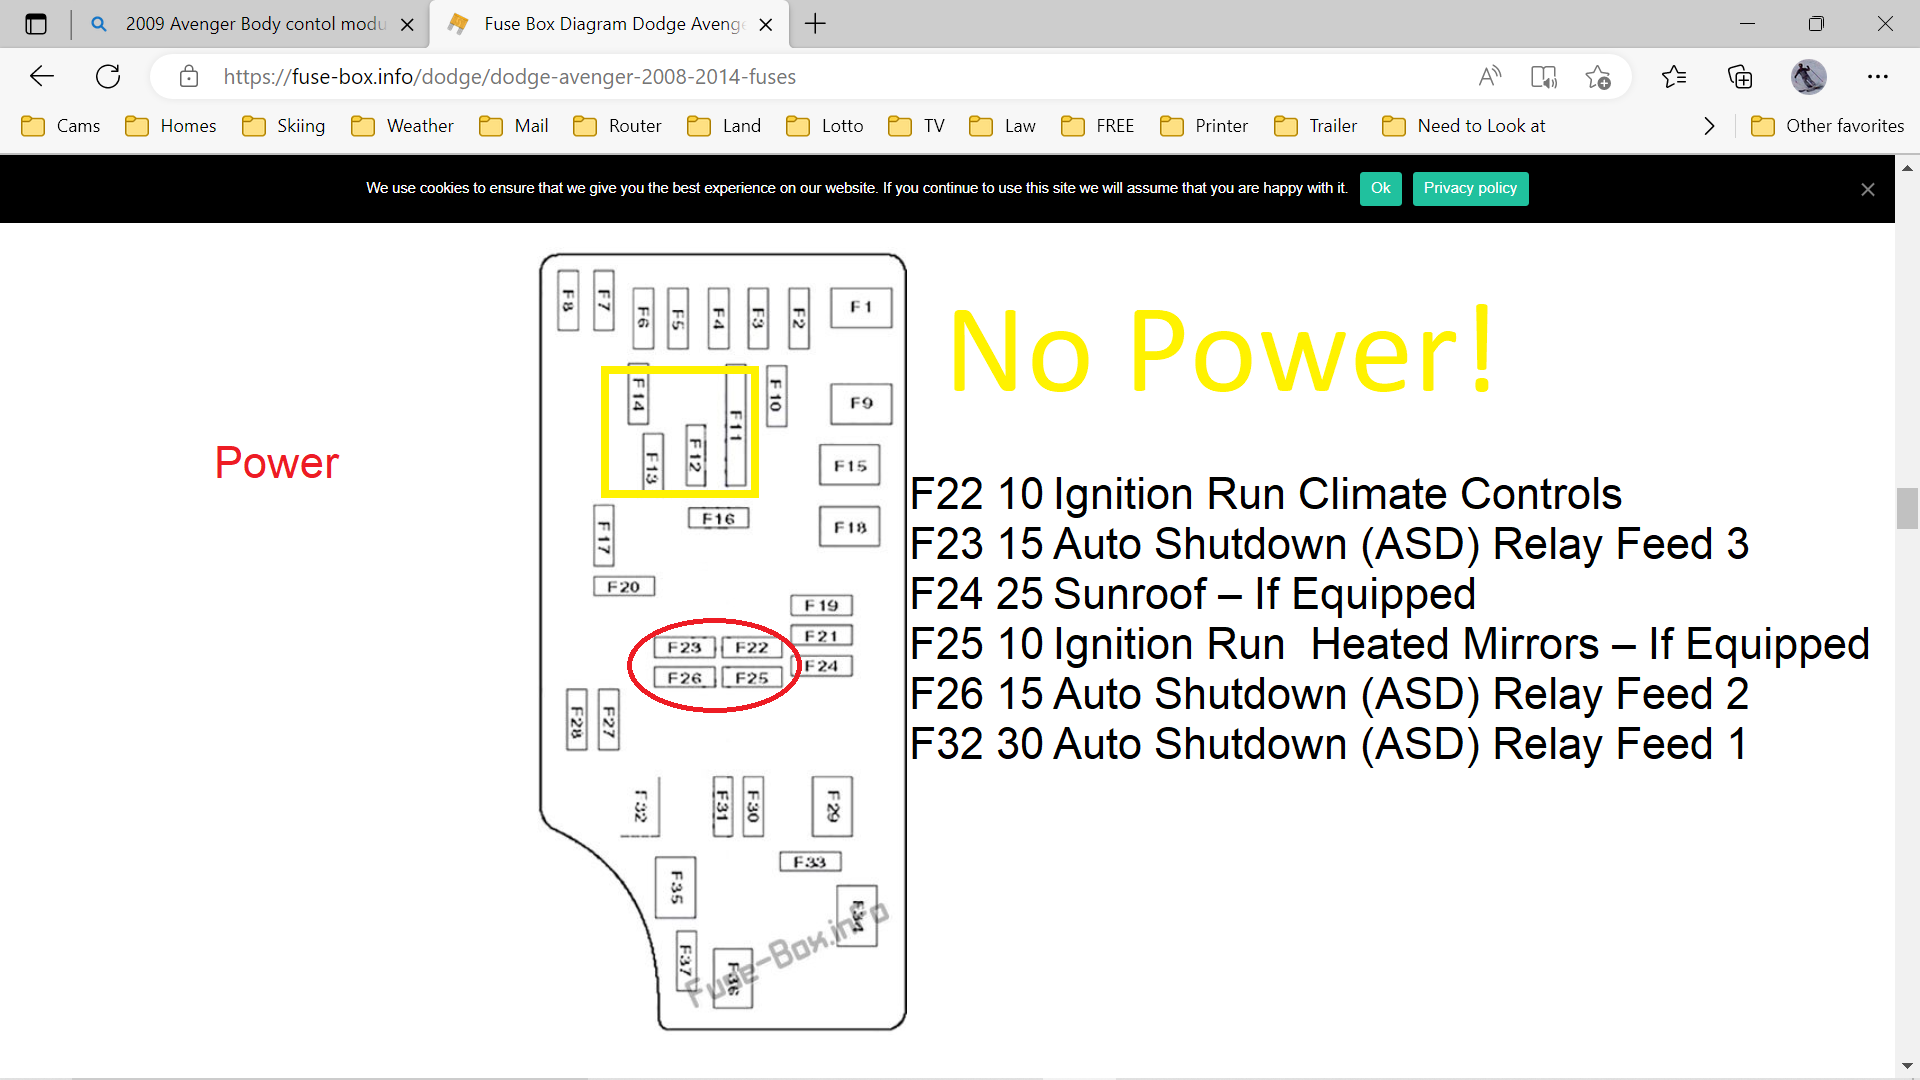Open Settings and more menu
Screen dimensions: 1920x1080
pos(1877,76)
